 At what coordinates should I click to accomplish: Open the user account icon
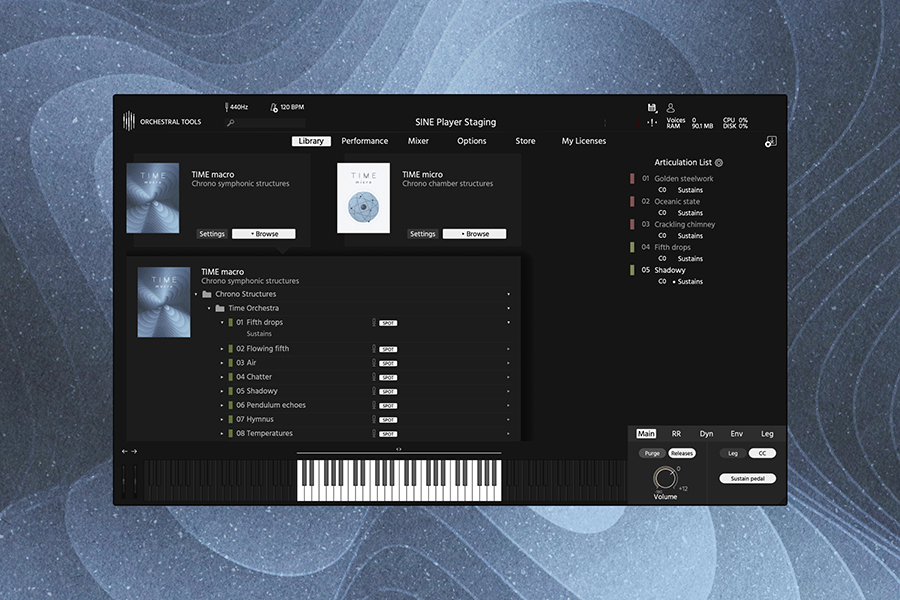point(670,107)
